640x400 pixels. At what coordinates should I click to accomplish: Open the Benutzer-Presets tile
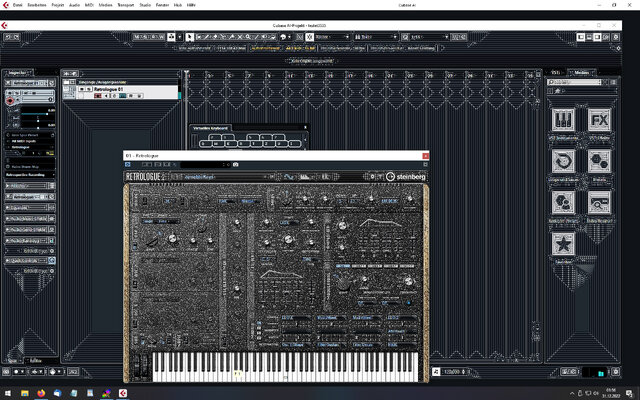563,202
